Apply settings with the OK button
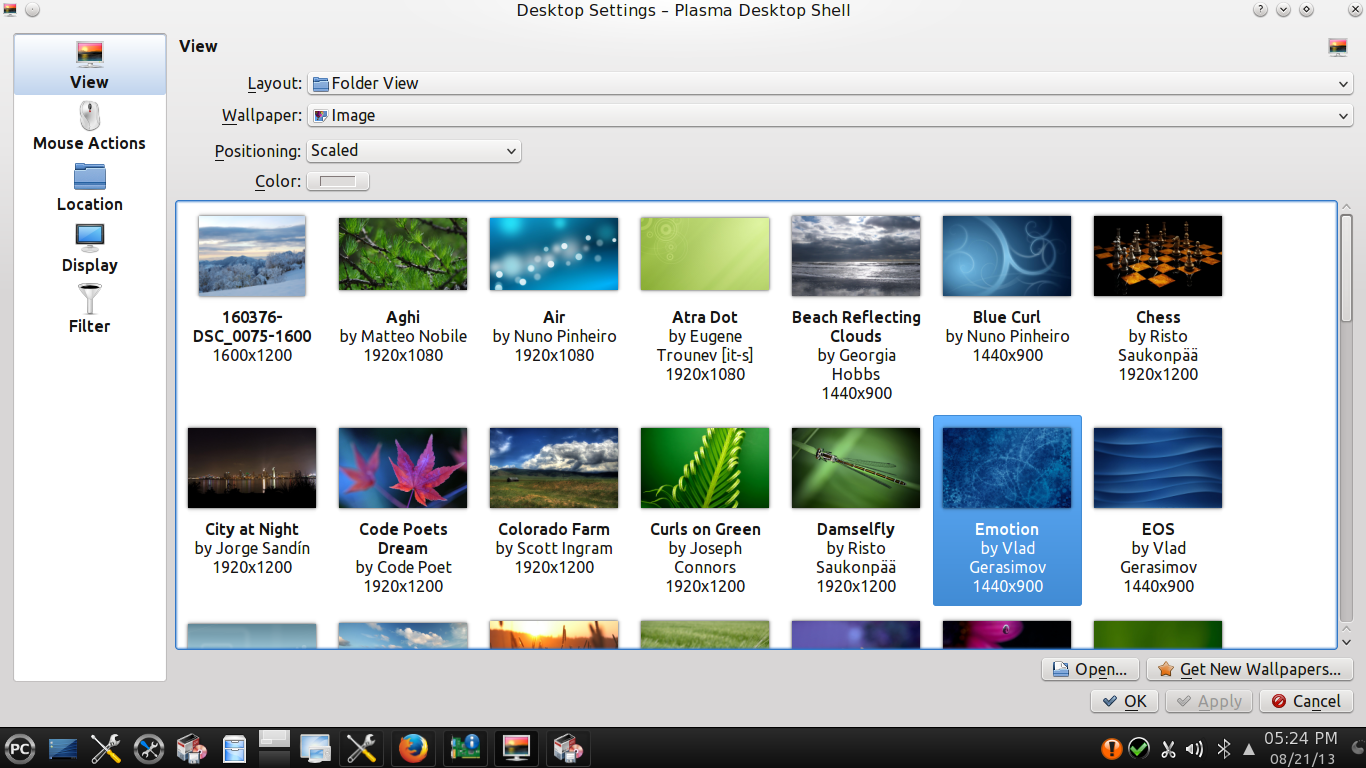Viewport: 1366px width, 768px height. [x=1124, y=701]
